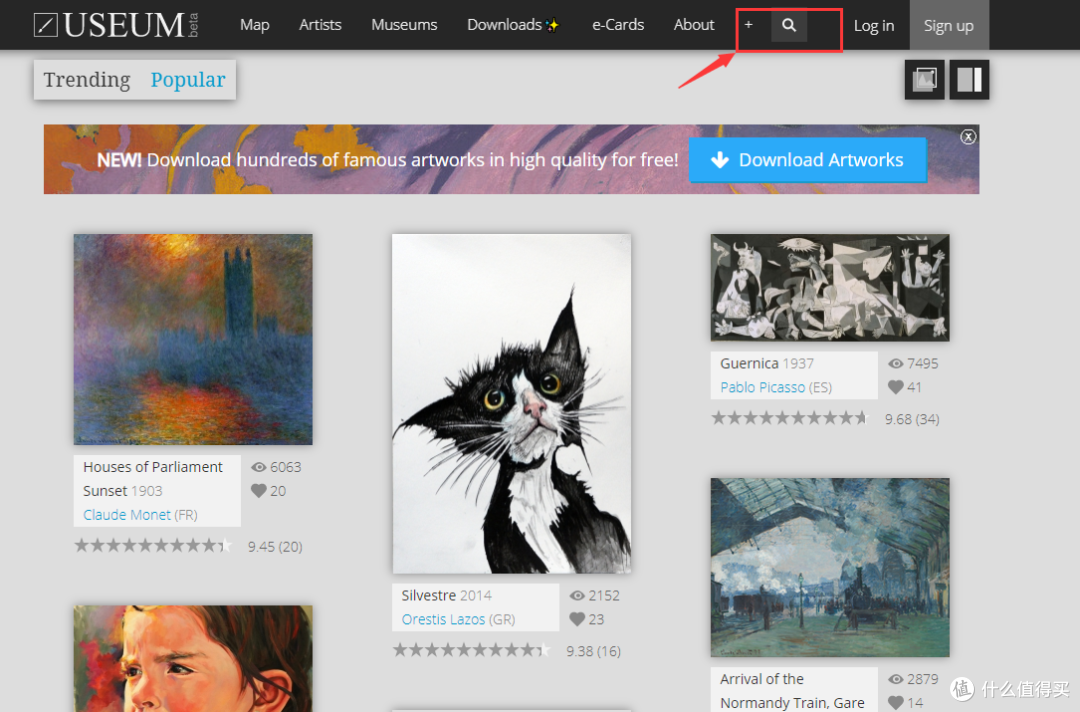This screenshot has width=1080, height=712.
Task: Like Arrival of the Normandy Train heart
Action: coord(895,702)
